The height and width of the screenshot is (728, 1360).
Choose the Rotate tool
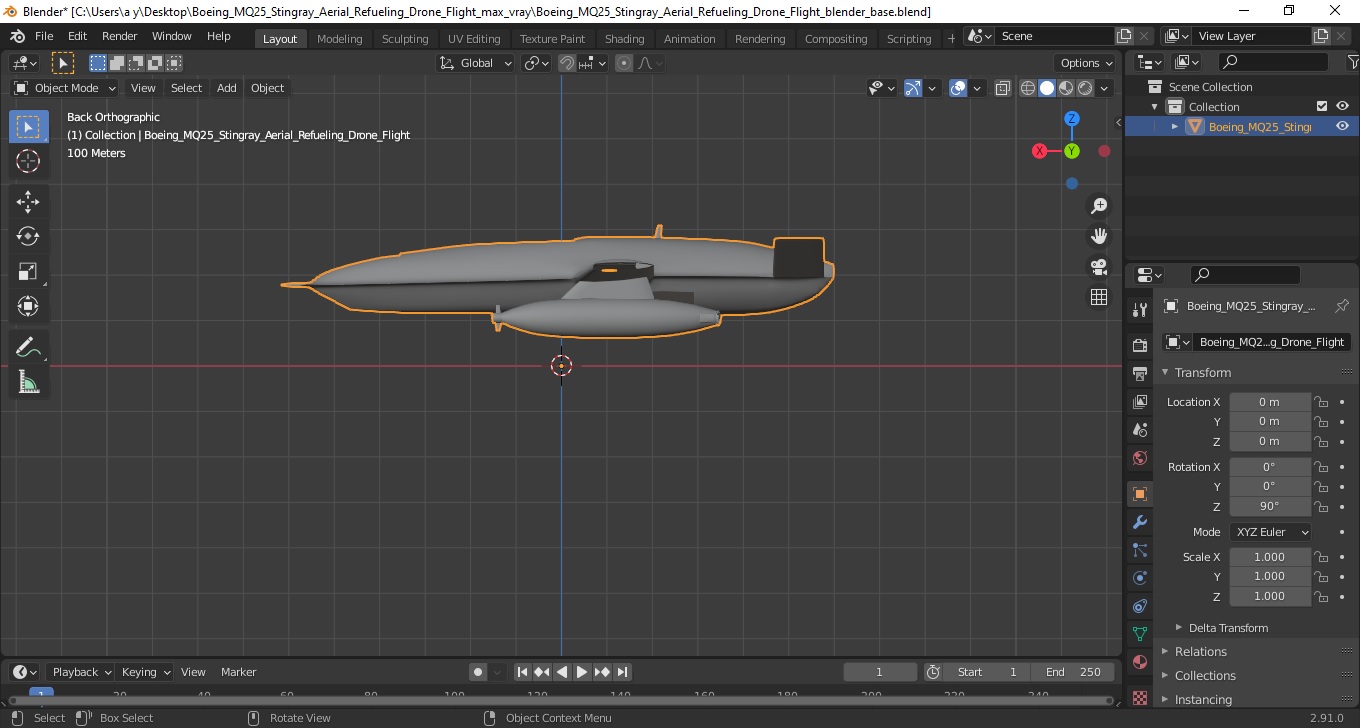[x=28, y=236]
